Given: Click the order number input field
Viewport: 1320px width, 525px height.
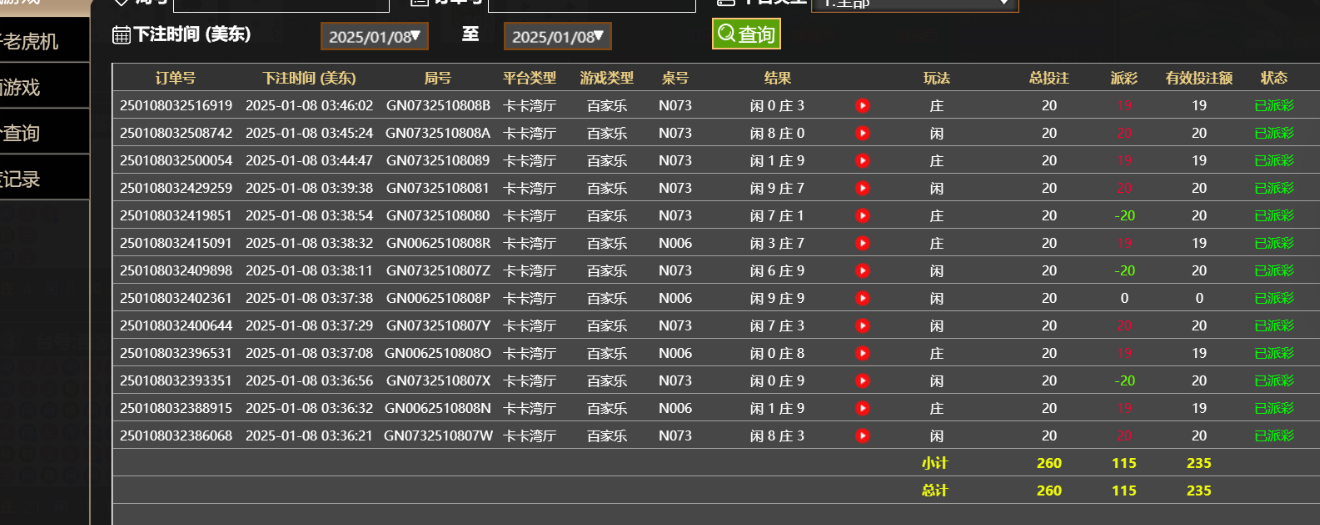Looking at the screenshot, I should pyautogui.click(x=590, y=5).
